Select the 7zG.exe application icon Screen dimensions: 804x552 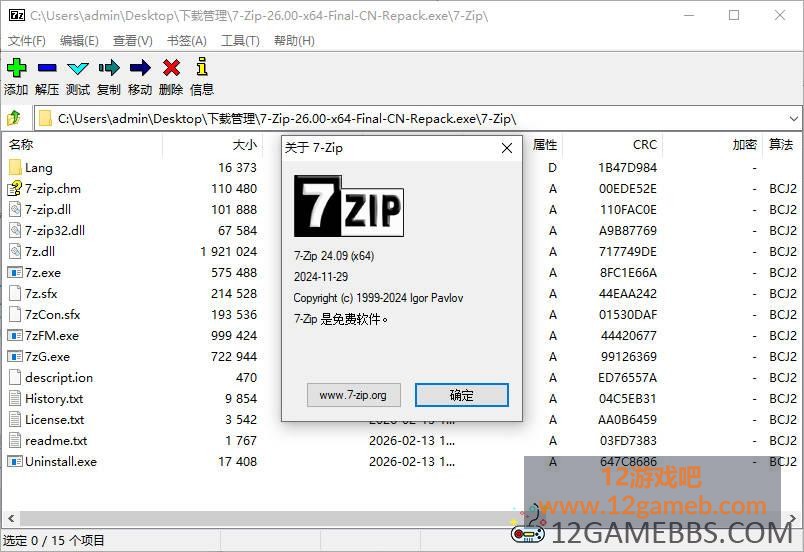pos(15,356)
